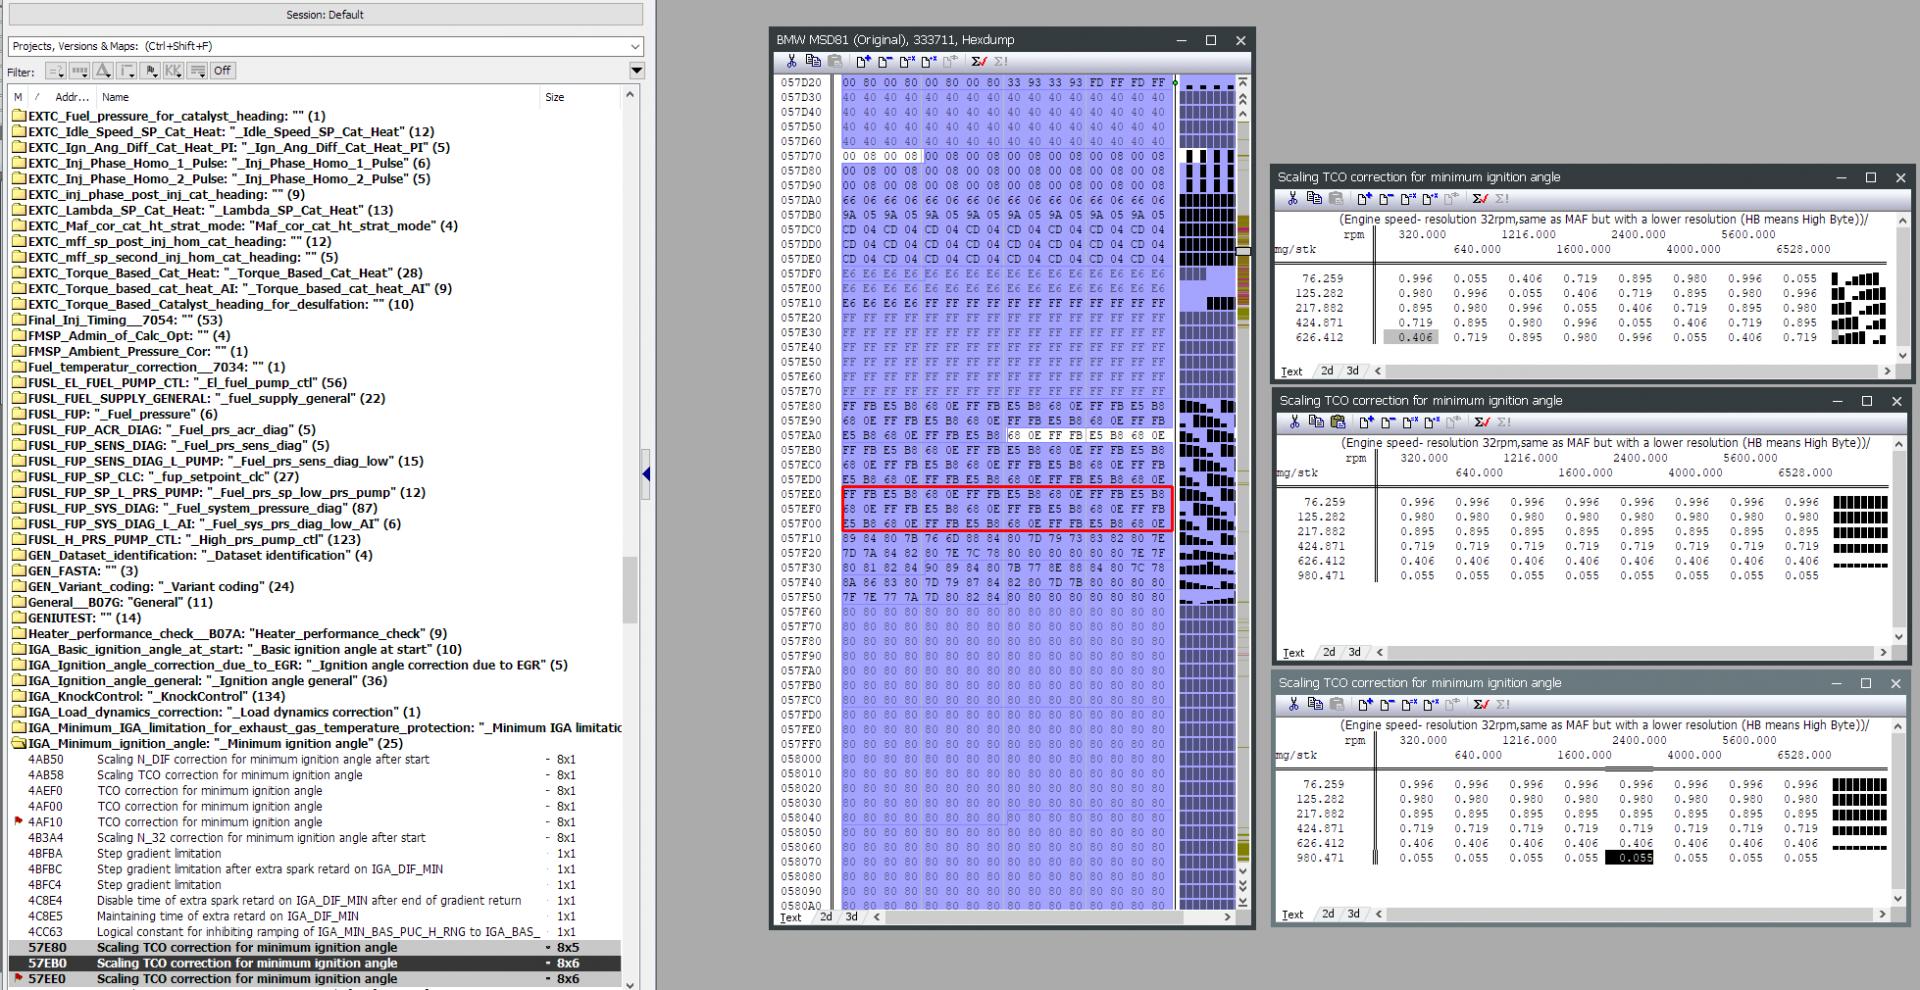1920x990 pixels.
Task: Click the triangle filter icon in Filter bar
Action: point(103,71)
